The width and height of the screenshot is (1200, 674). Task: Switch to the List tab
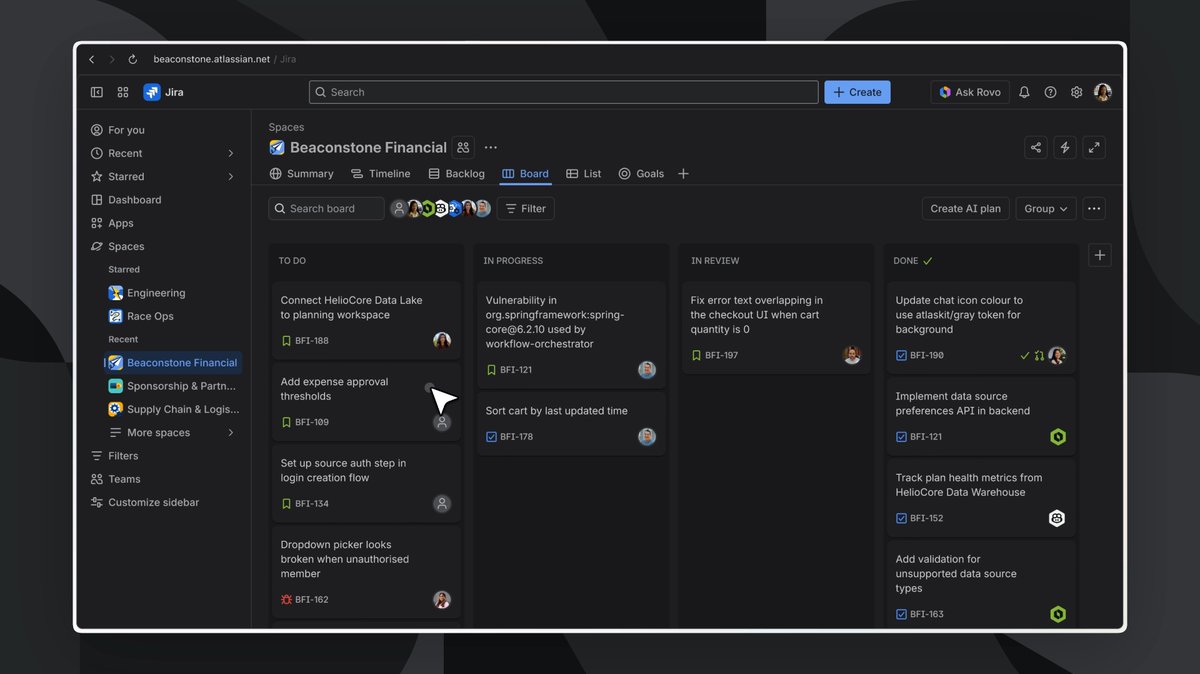click(x=584, y=174)
